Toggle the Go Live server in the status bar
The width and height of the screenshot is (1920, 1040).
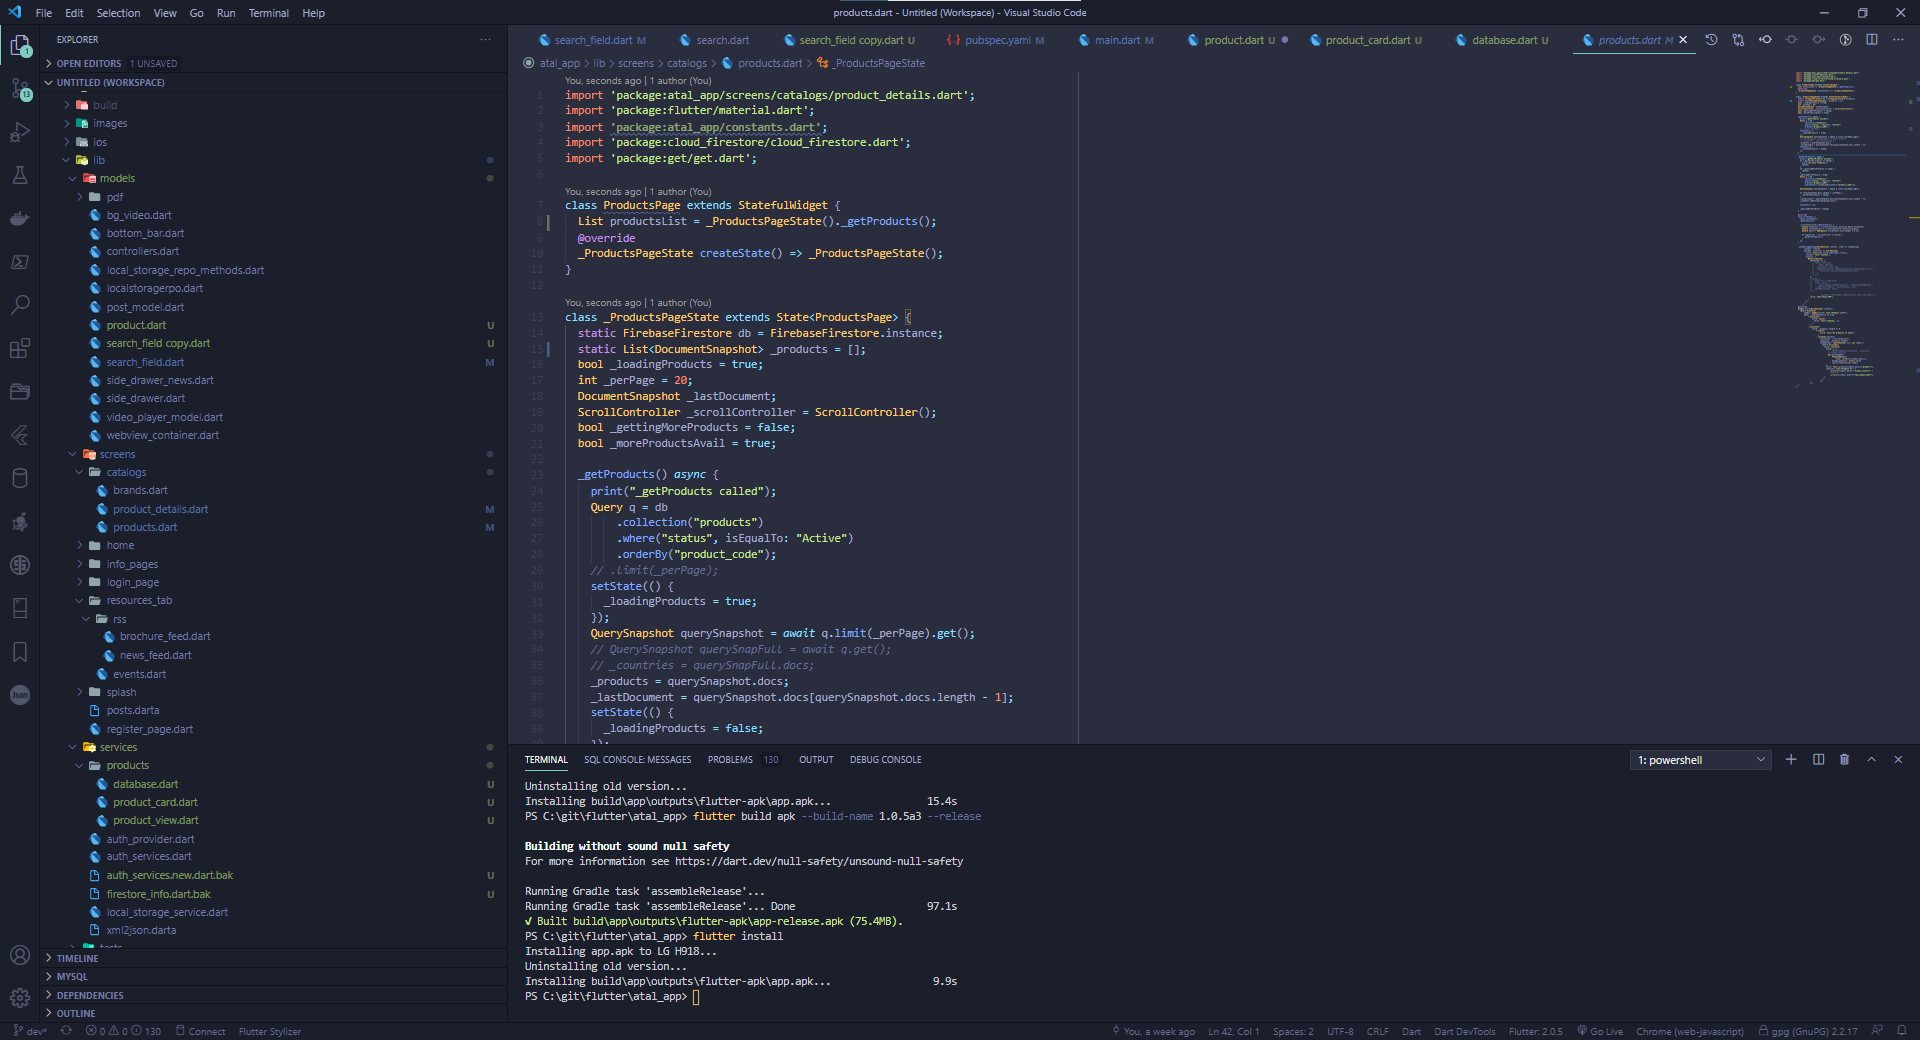[1600, 1031]
